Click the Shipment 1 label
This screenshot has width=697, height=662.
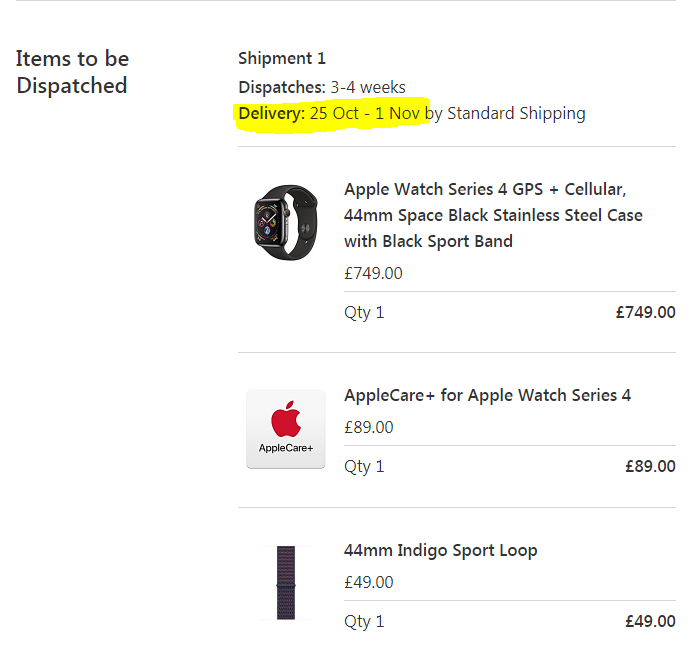click(282, 58)
